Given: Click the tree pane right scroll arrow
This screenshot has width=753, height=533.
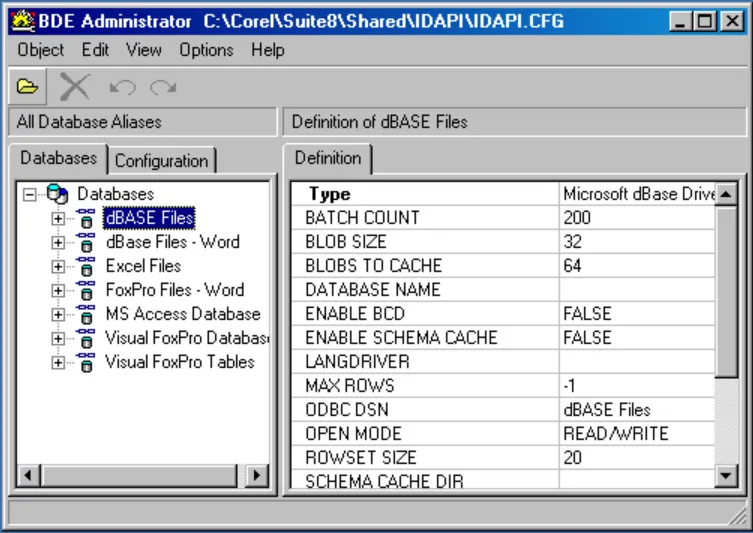Looking at the screenshot, I should 257,475.
